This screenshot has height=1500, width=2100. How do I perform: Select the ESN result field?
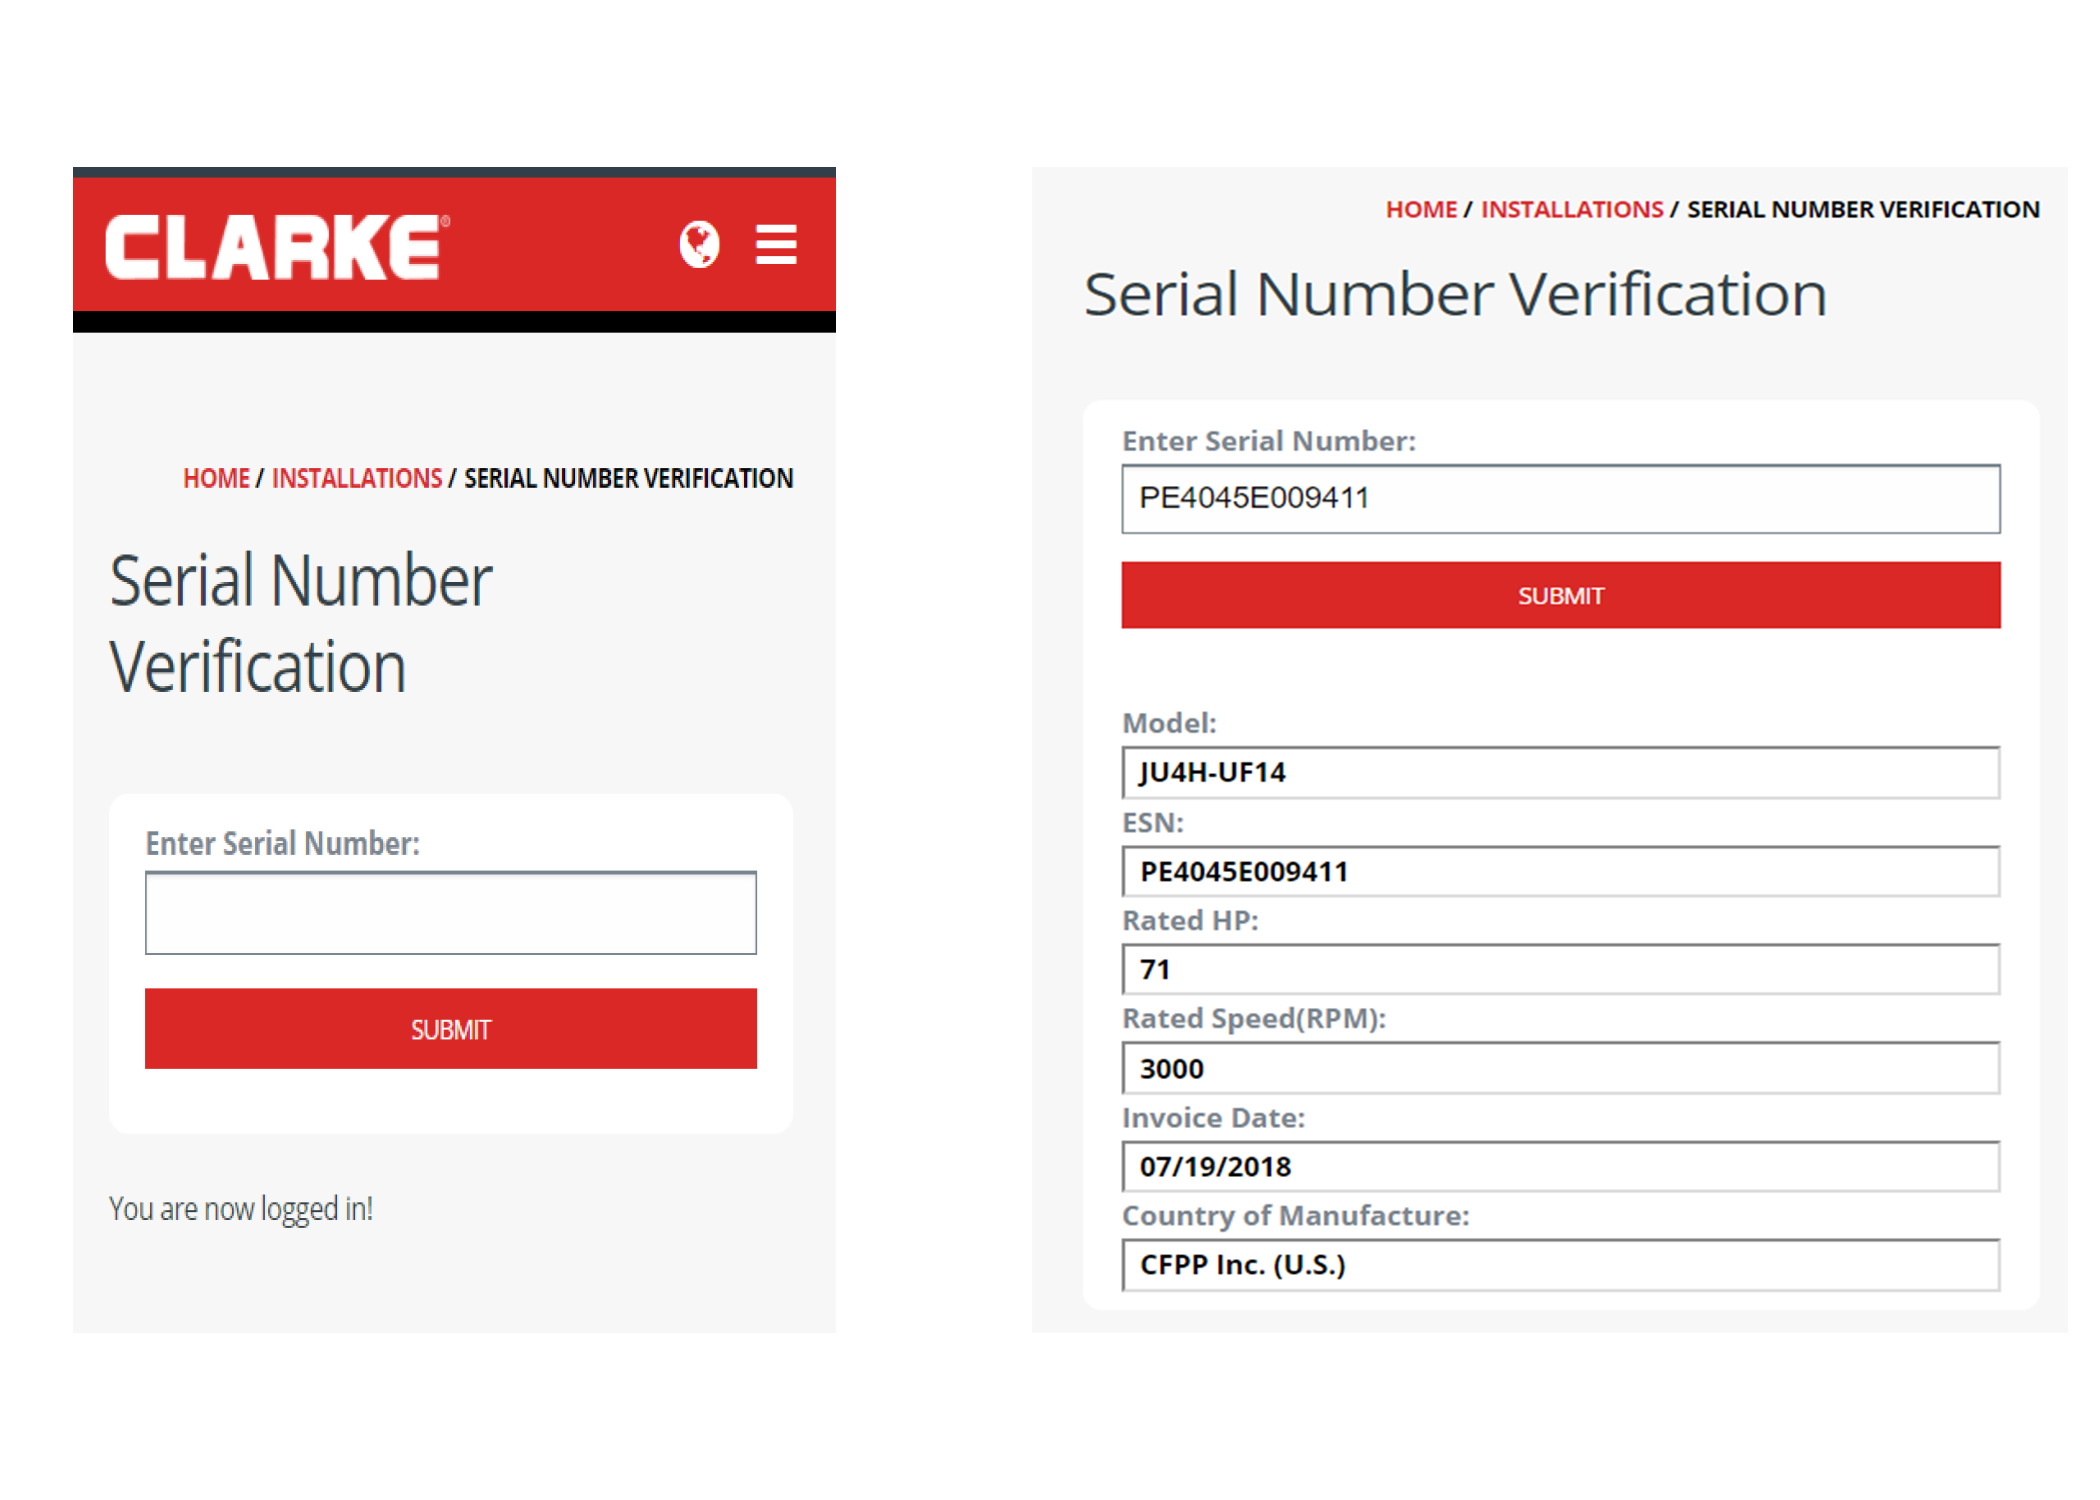click(1560, 872)
